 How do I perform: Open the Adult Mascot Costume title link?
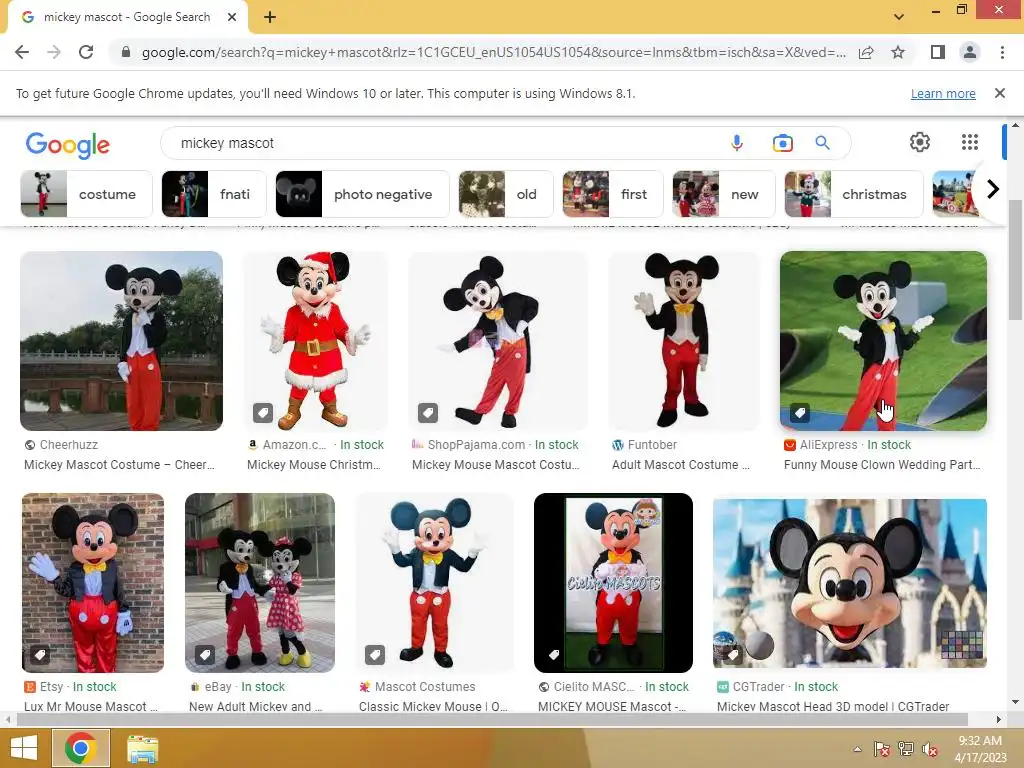pyautogui.click(x=680, y=465)
